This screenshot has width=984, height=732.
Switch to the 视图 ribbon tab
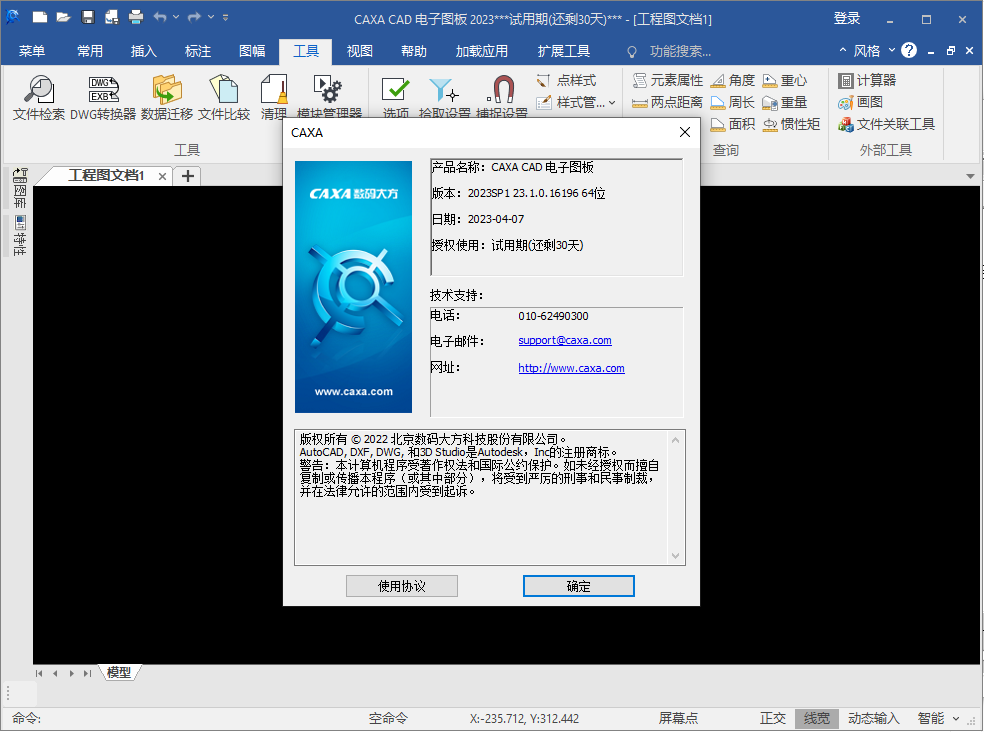click(360, 51)
